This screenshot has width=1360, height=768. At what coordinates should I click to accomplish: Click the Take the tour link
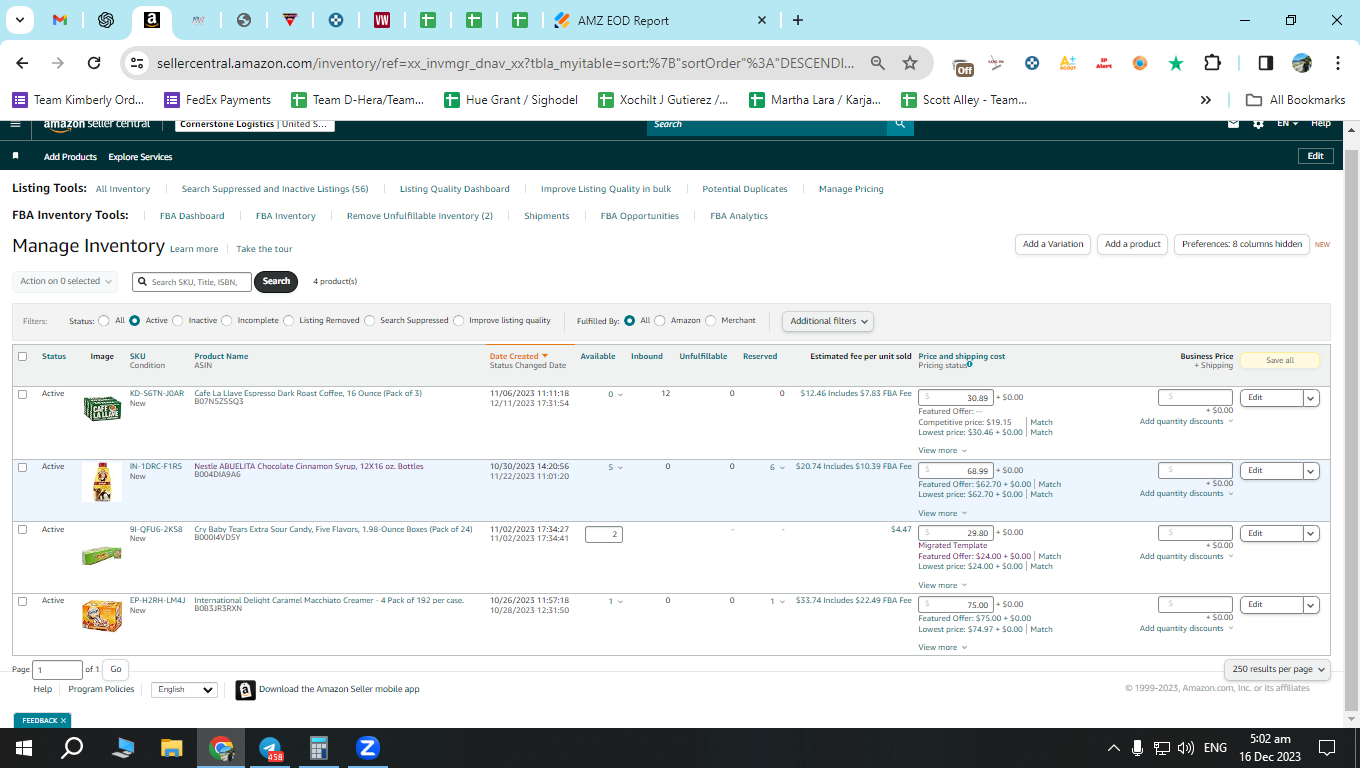tap(264, 249)
